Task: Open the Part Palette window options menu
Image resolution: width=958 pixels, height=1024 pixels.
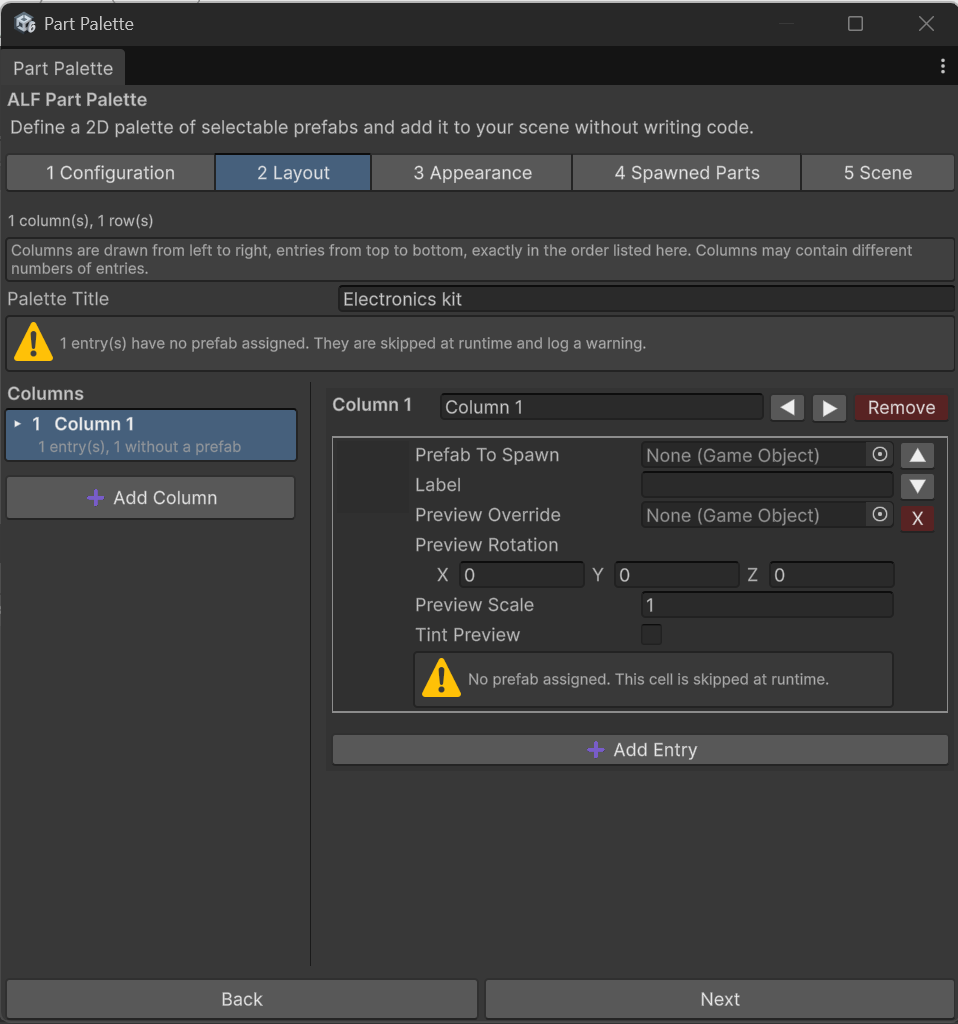Action: click(942, 67)
